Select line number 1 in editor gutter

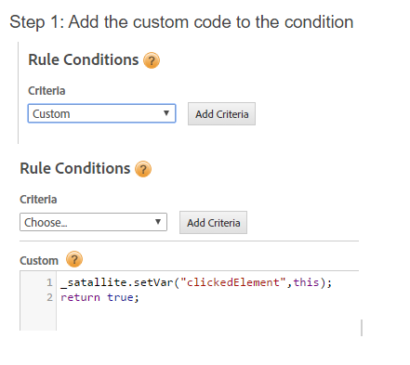coord(50,283)
